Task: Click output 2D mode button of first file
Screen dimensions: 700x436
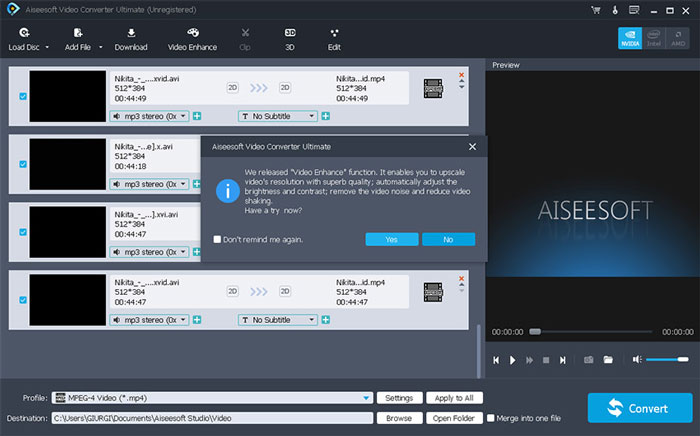Action: click(285, 87)
